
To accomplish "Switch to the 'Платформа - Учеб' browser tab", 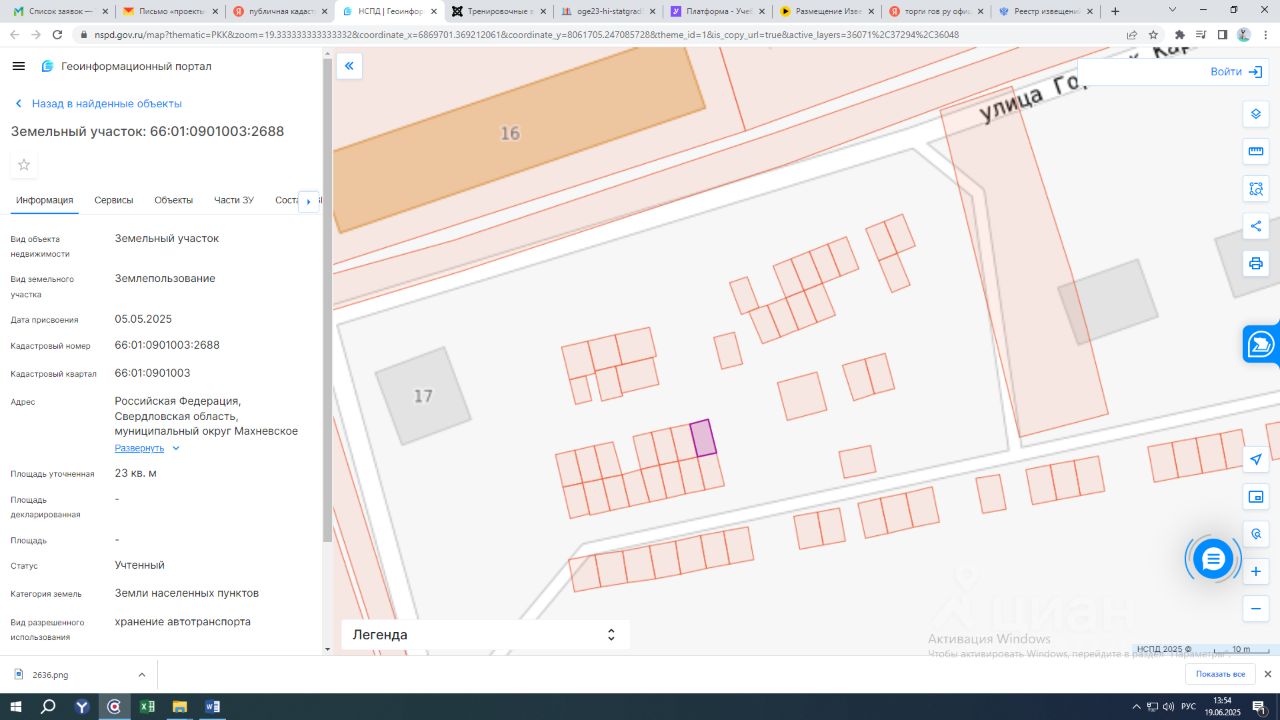I will [718, 11].
